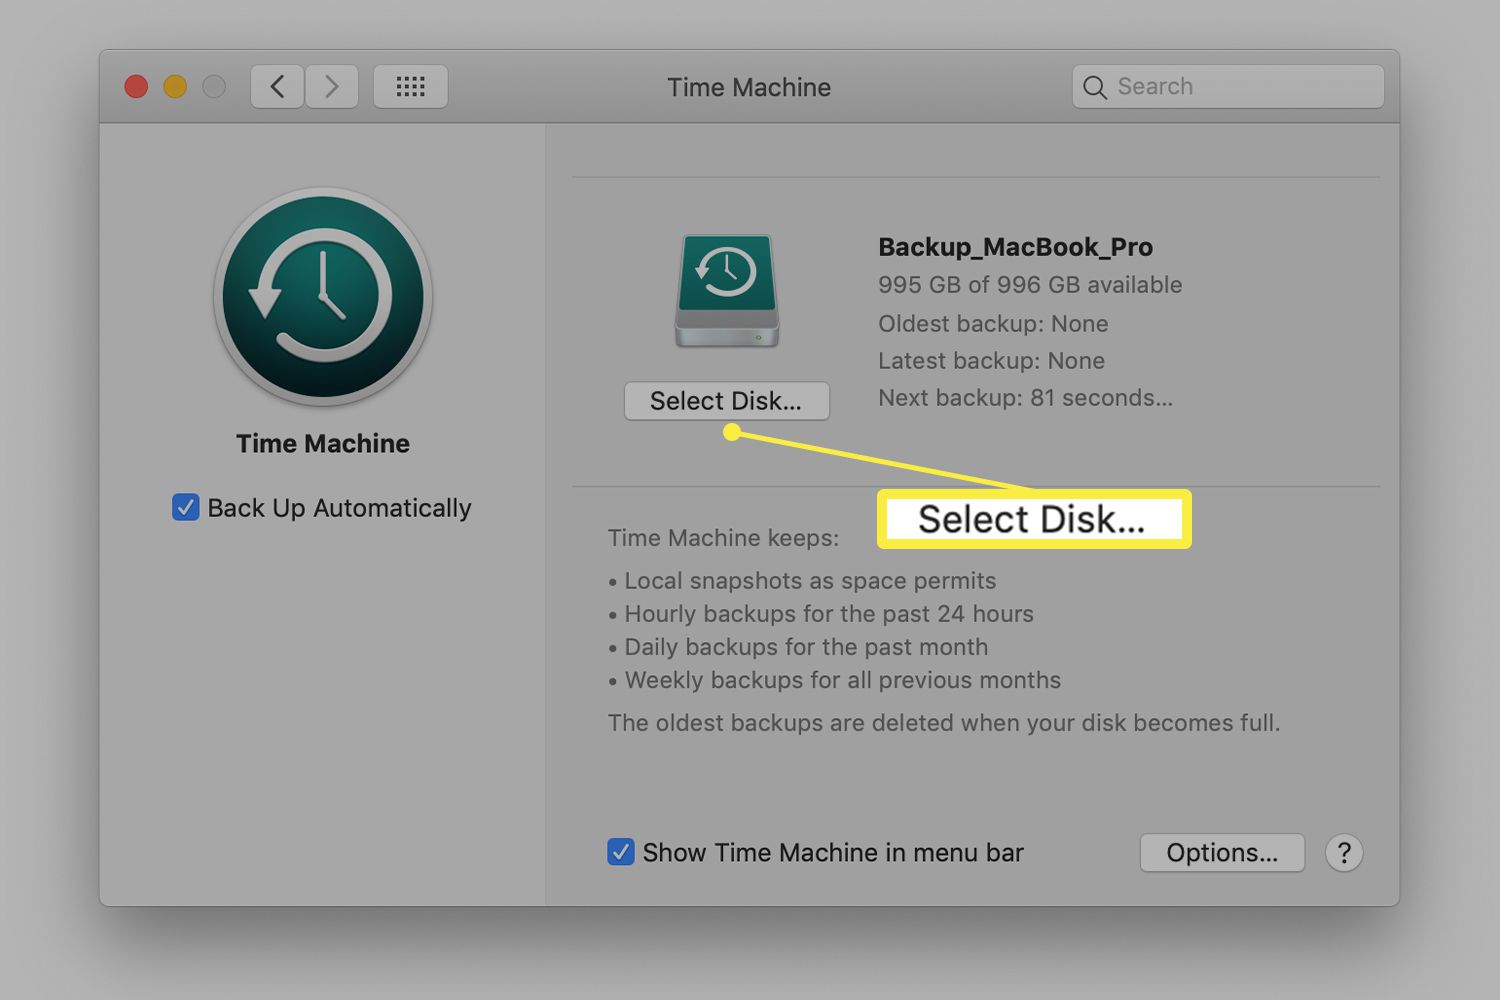Click the Time Machine keeps: heading
Viewport: 1500px width, 1000px height.
pos(723,538)
